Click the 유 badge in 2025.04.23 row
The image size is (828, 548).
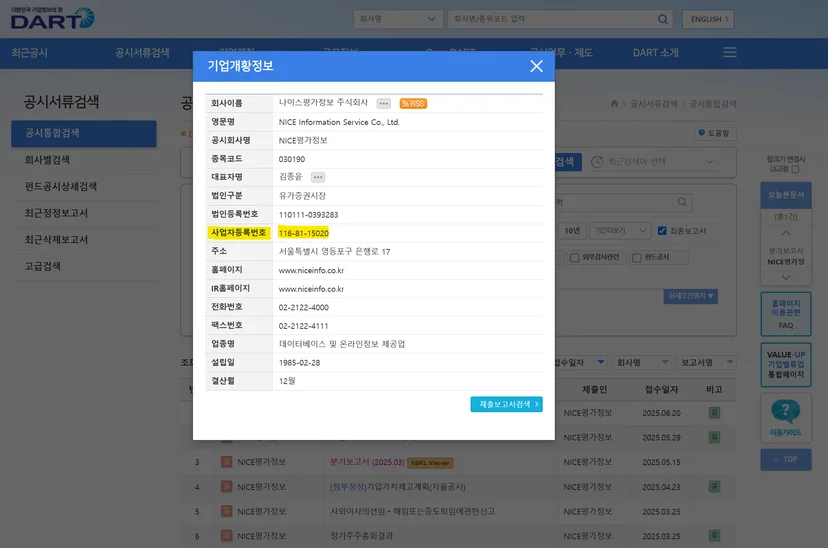[x=714, y=486]
